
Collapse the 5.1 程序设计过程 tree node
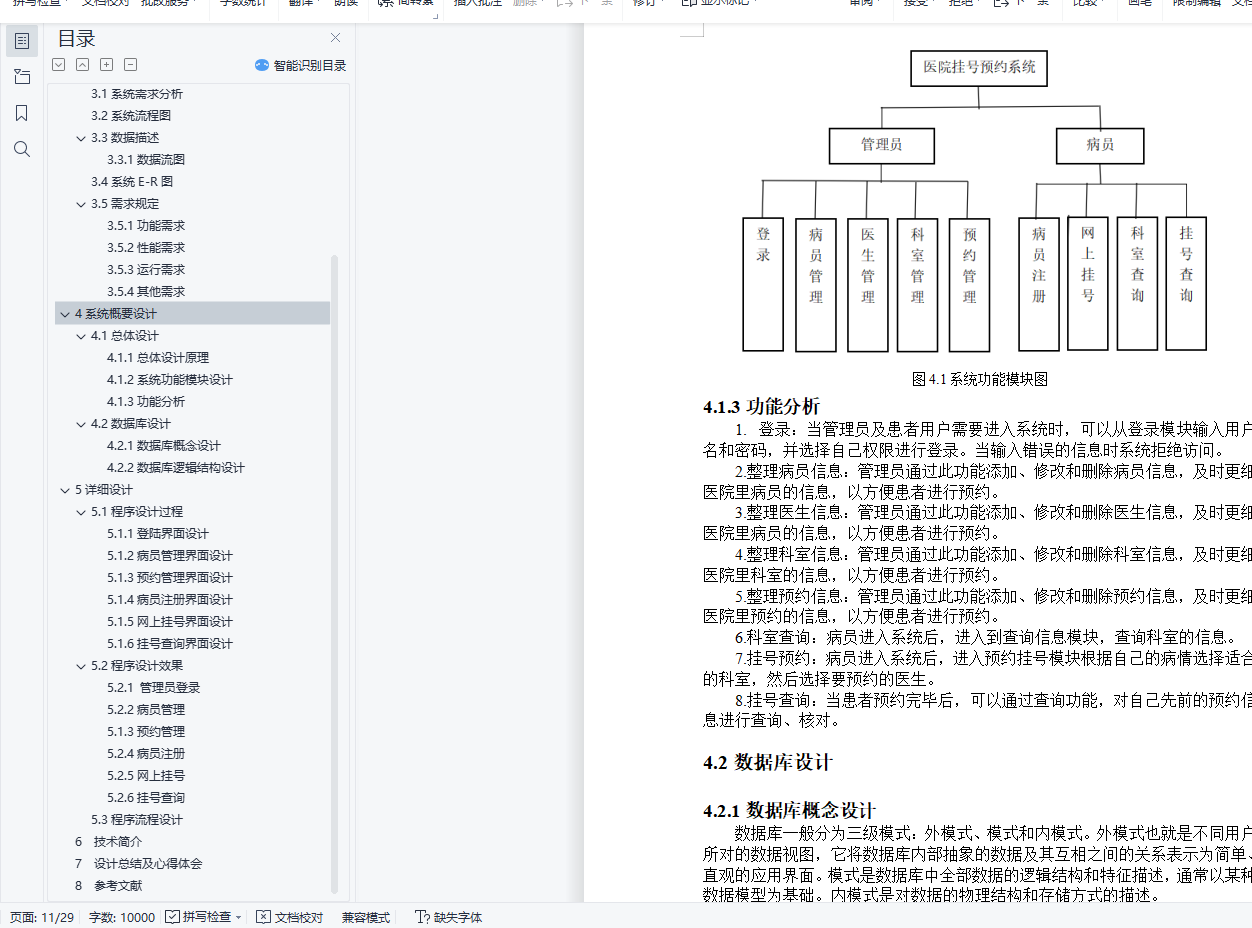pyautogui.click(x=81, y=512)
